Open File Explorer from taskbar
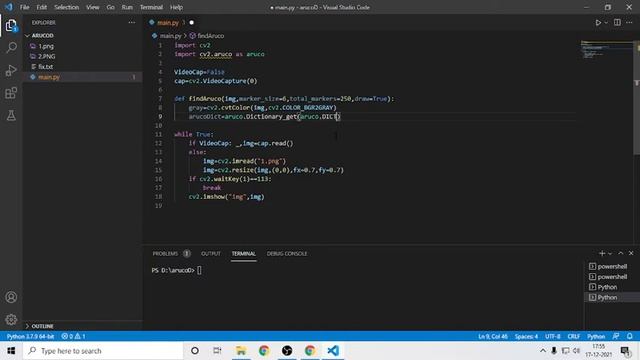 [241, 351]
